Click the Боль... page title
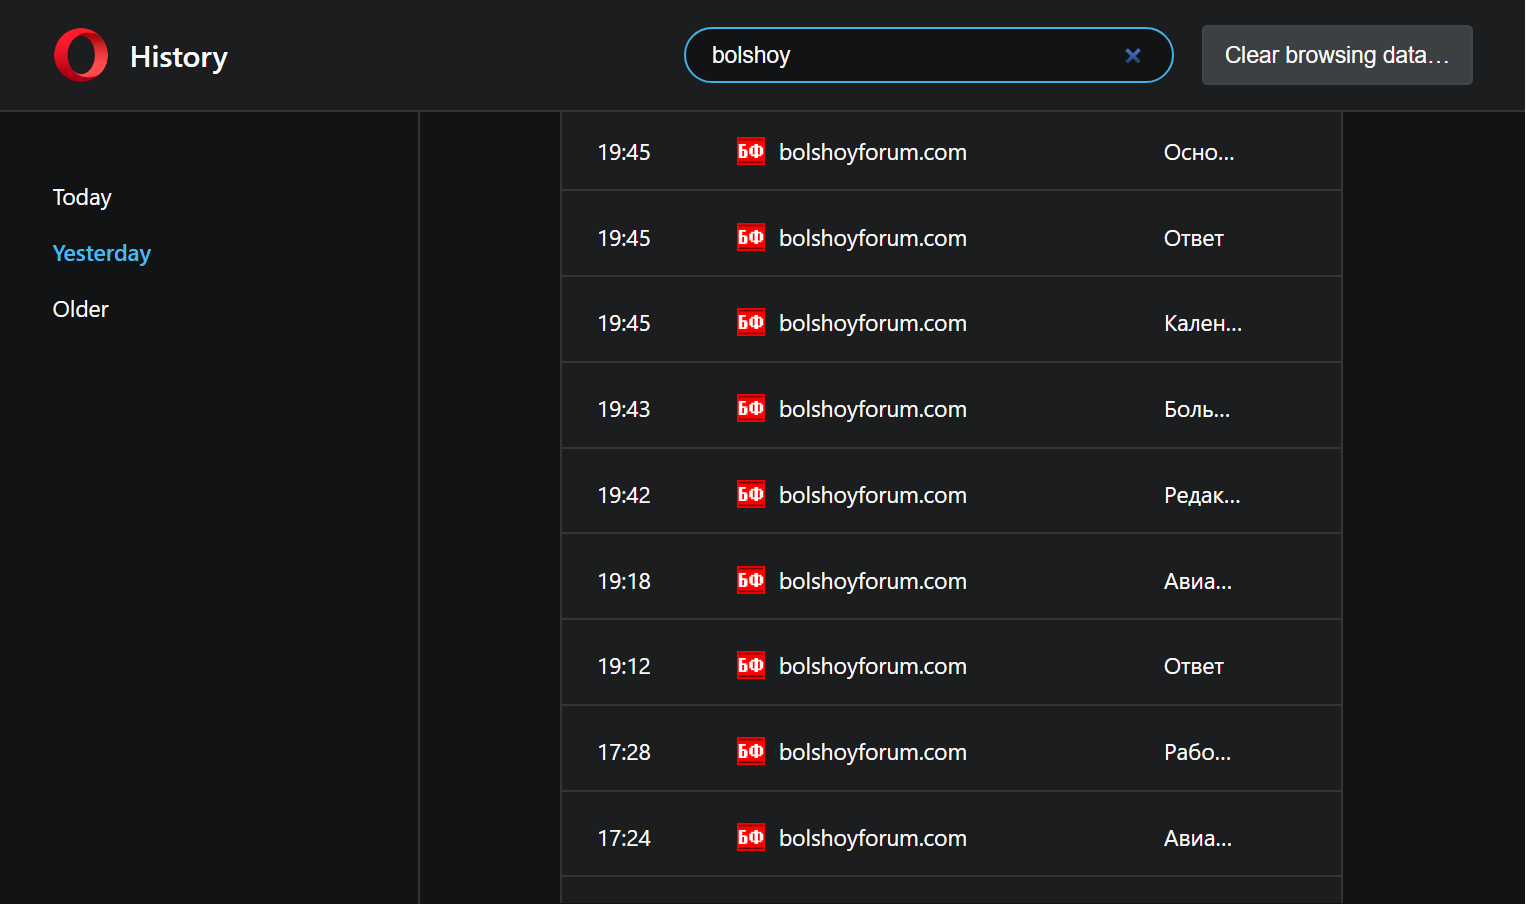 pyautogui.click(x=1197, y=409)
